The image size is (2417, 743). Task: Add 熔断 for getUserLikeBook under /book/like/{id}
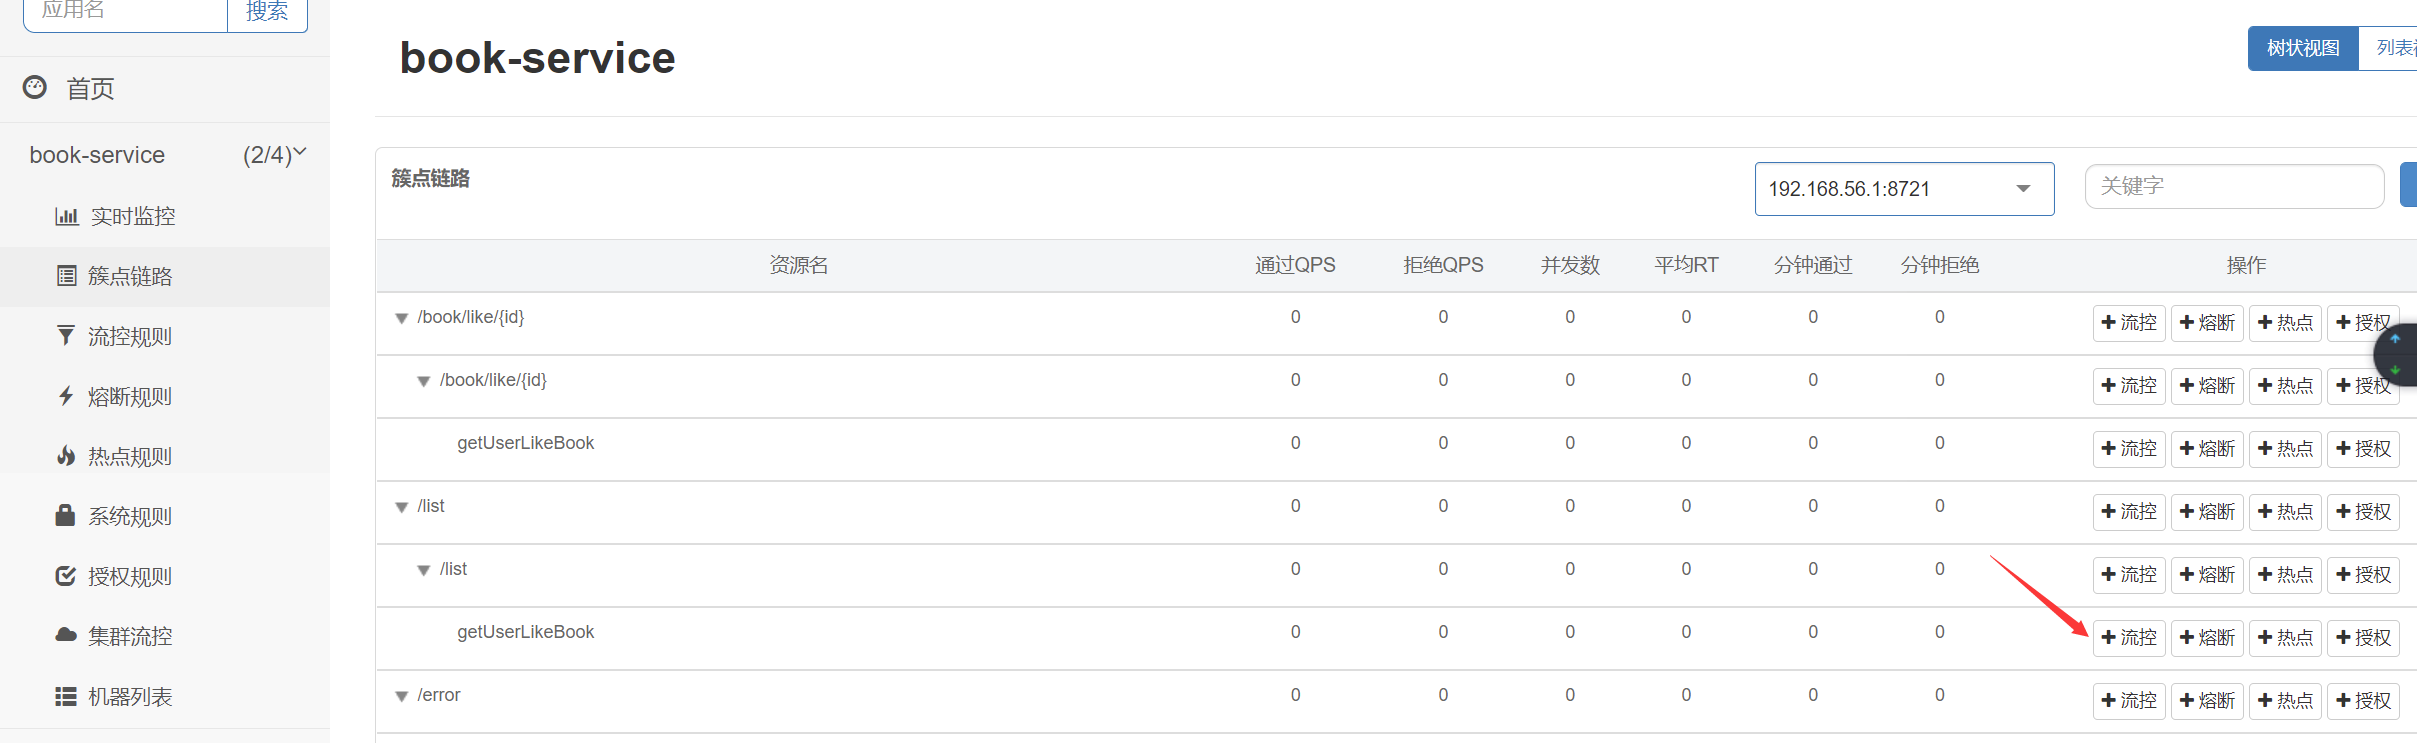(x=2207, y=449)
